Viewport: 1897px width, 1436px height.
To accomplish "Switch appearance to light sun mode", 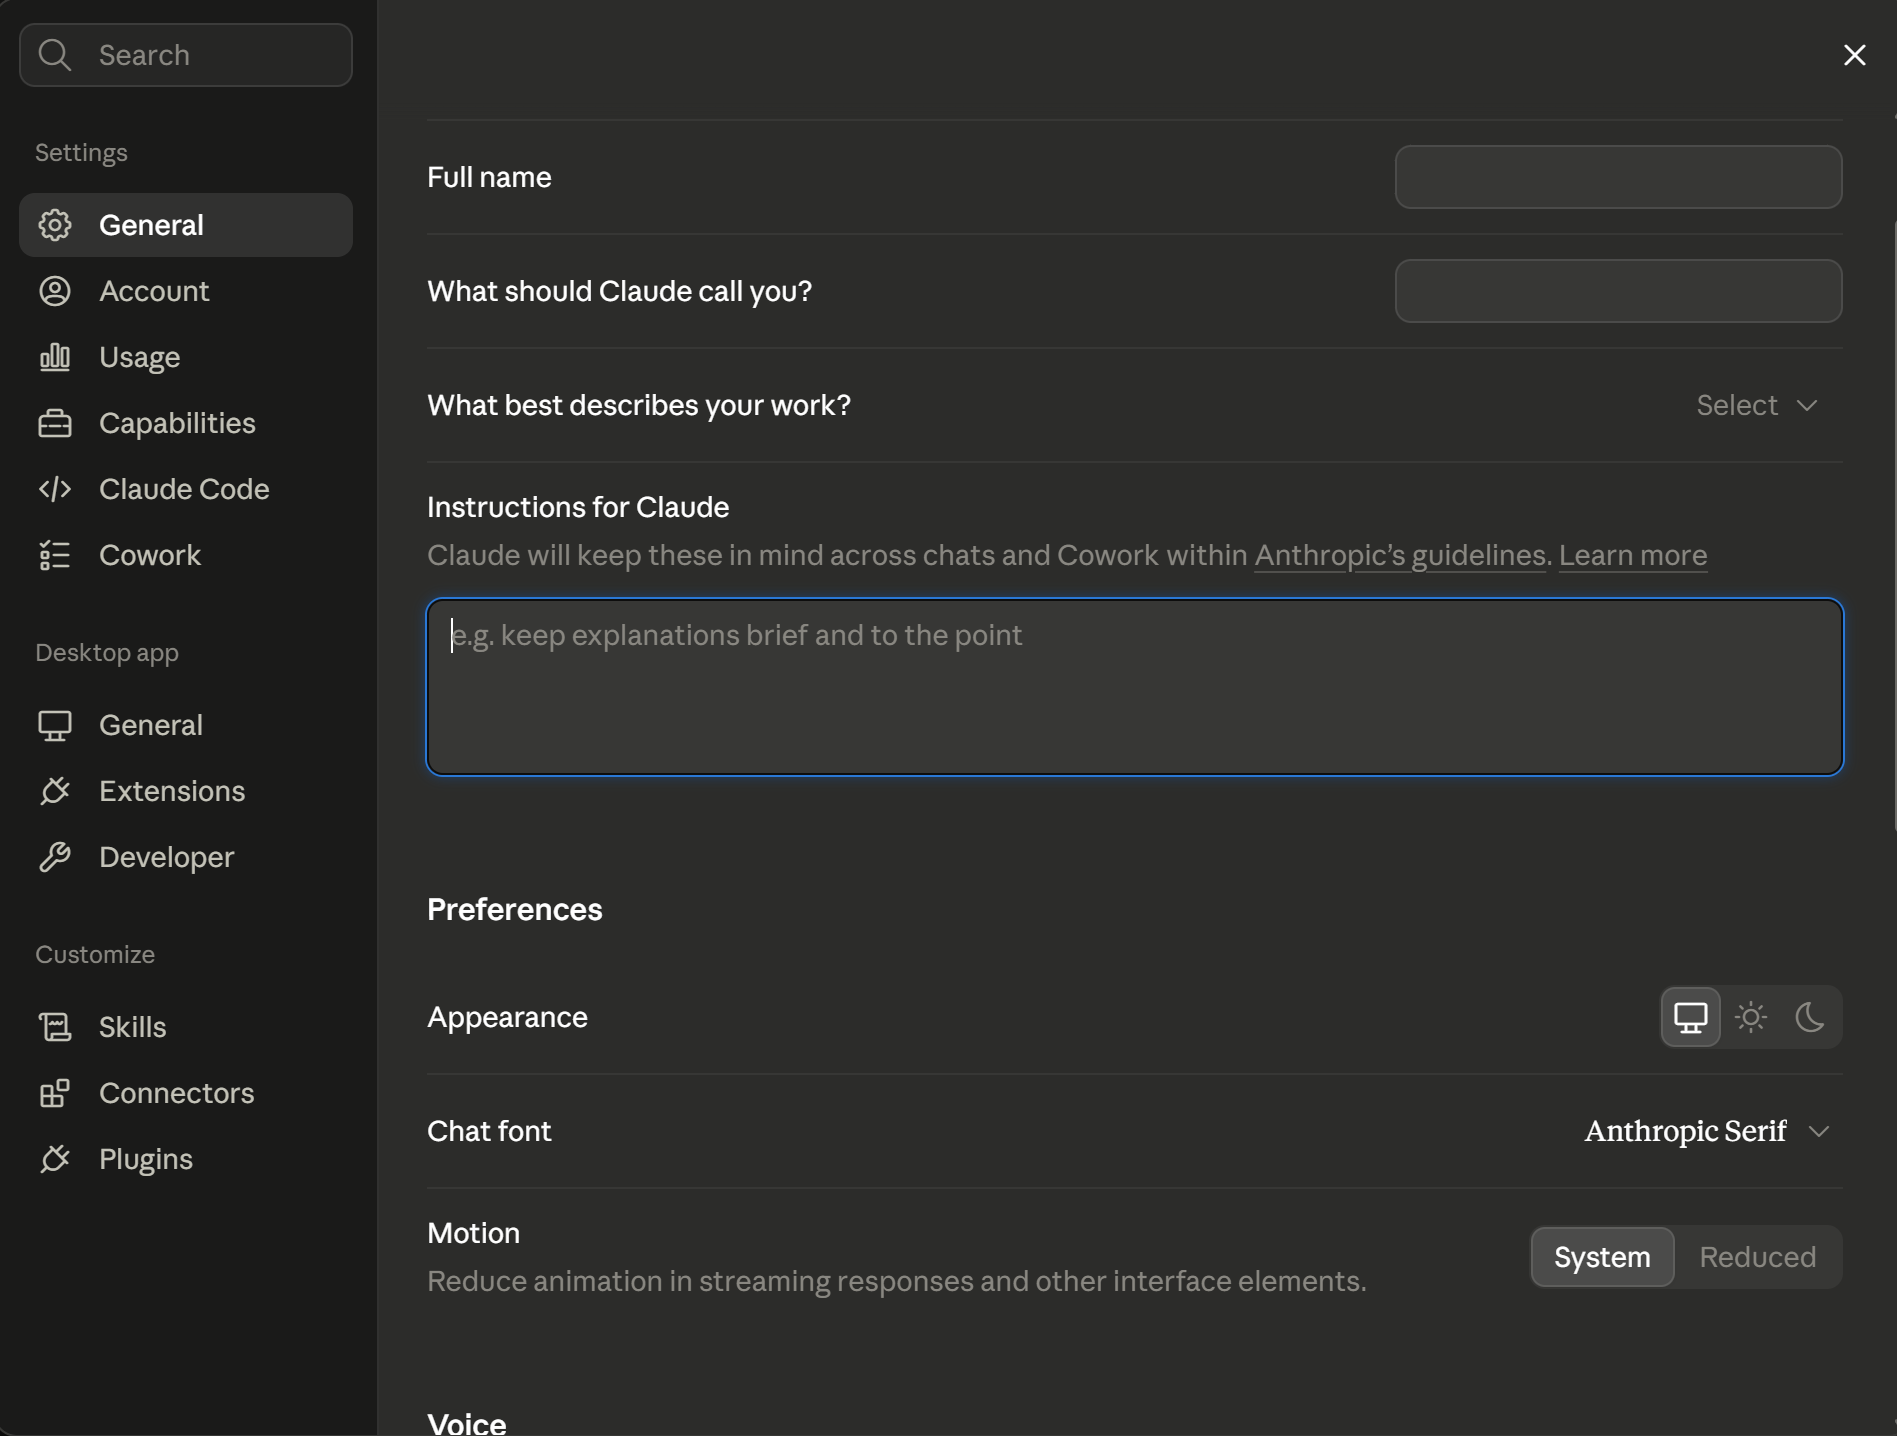I will pyautogui.click(x=1750, y=1017).
